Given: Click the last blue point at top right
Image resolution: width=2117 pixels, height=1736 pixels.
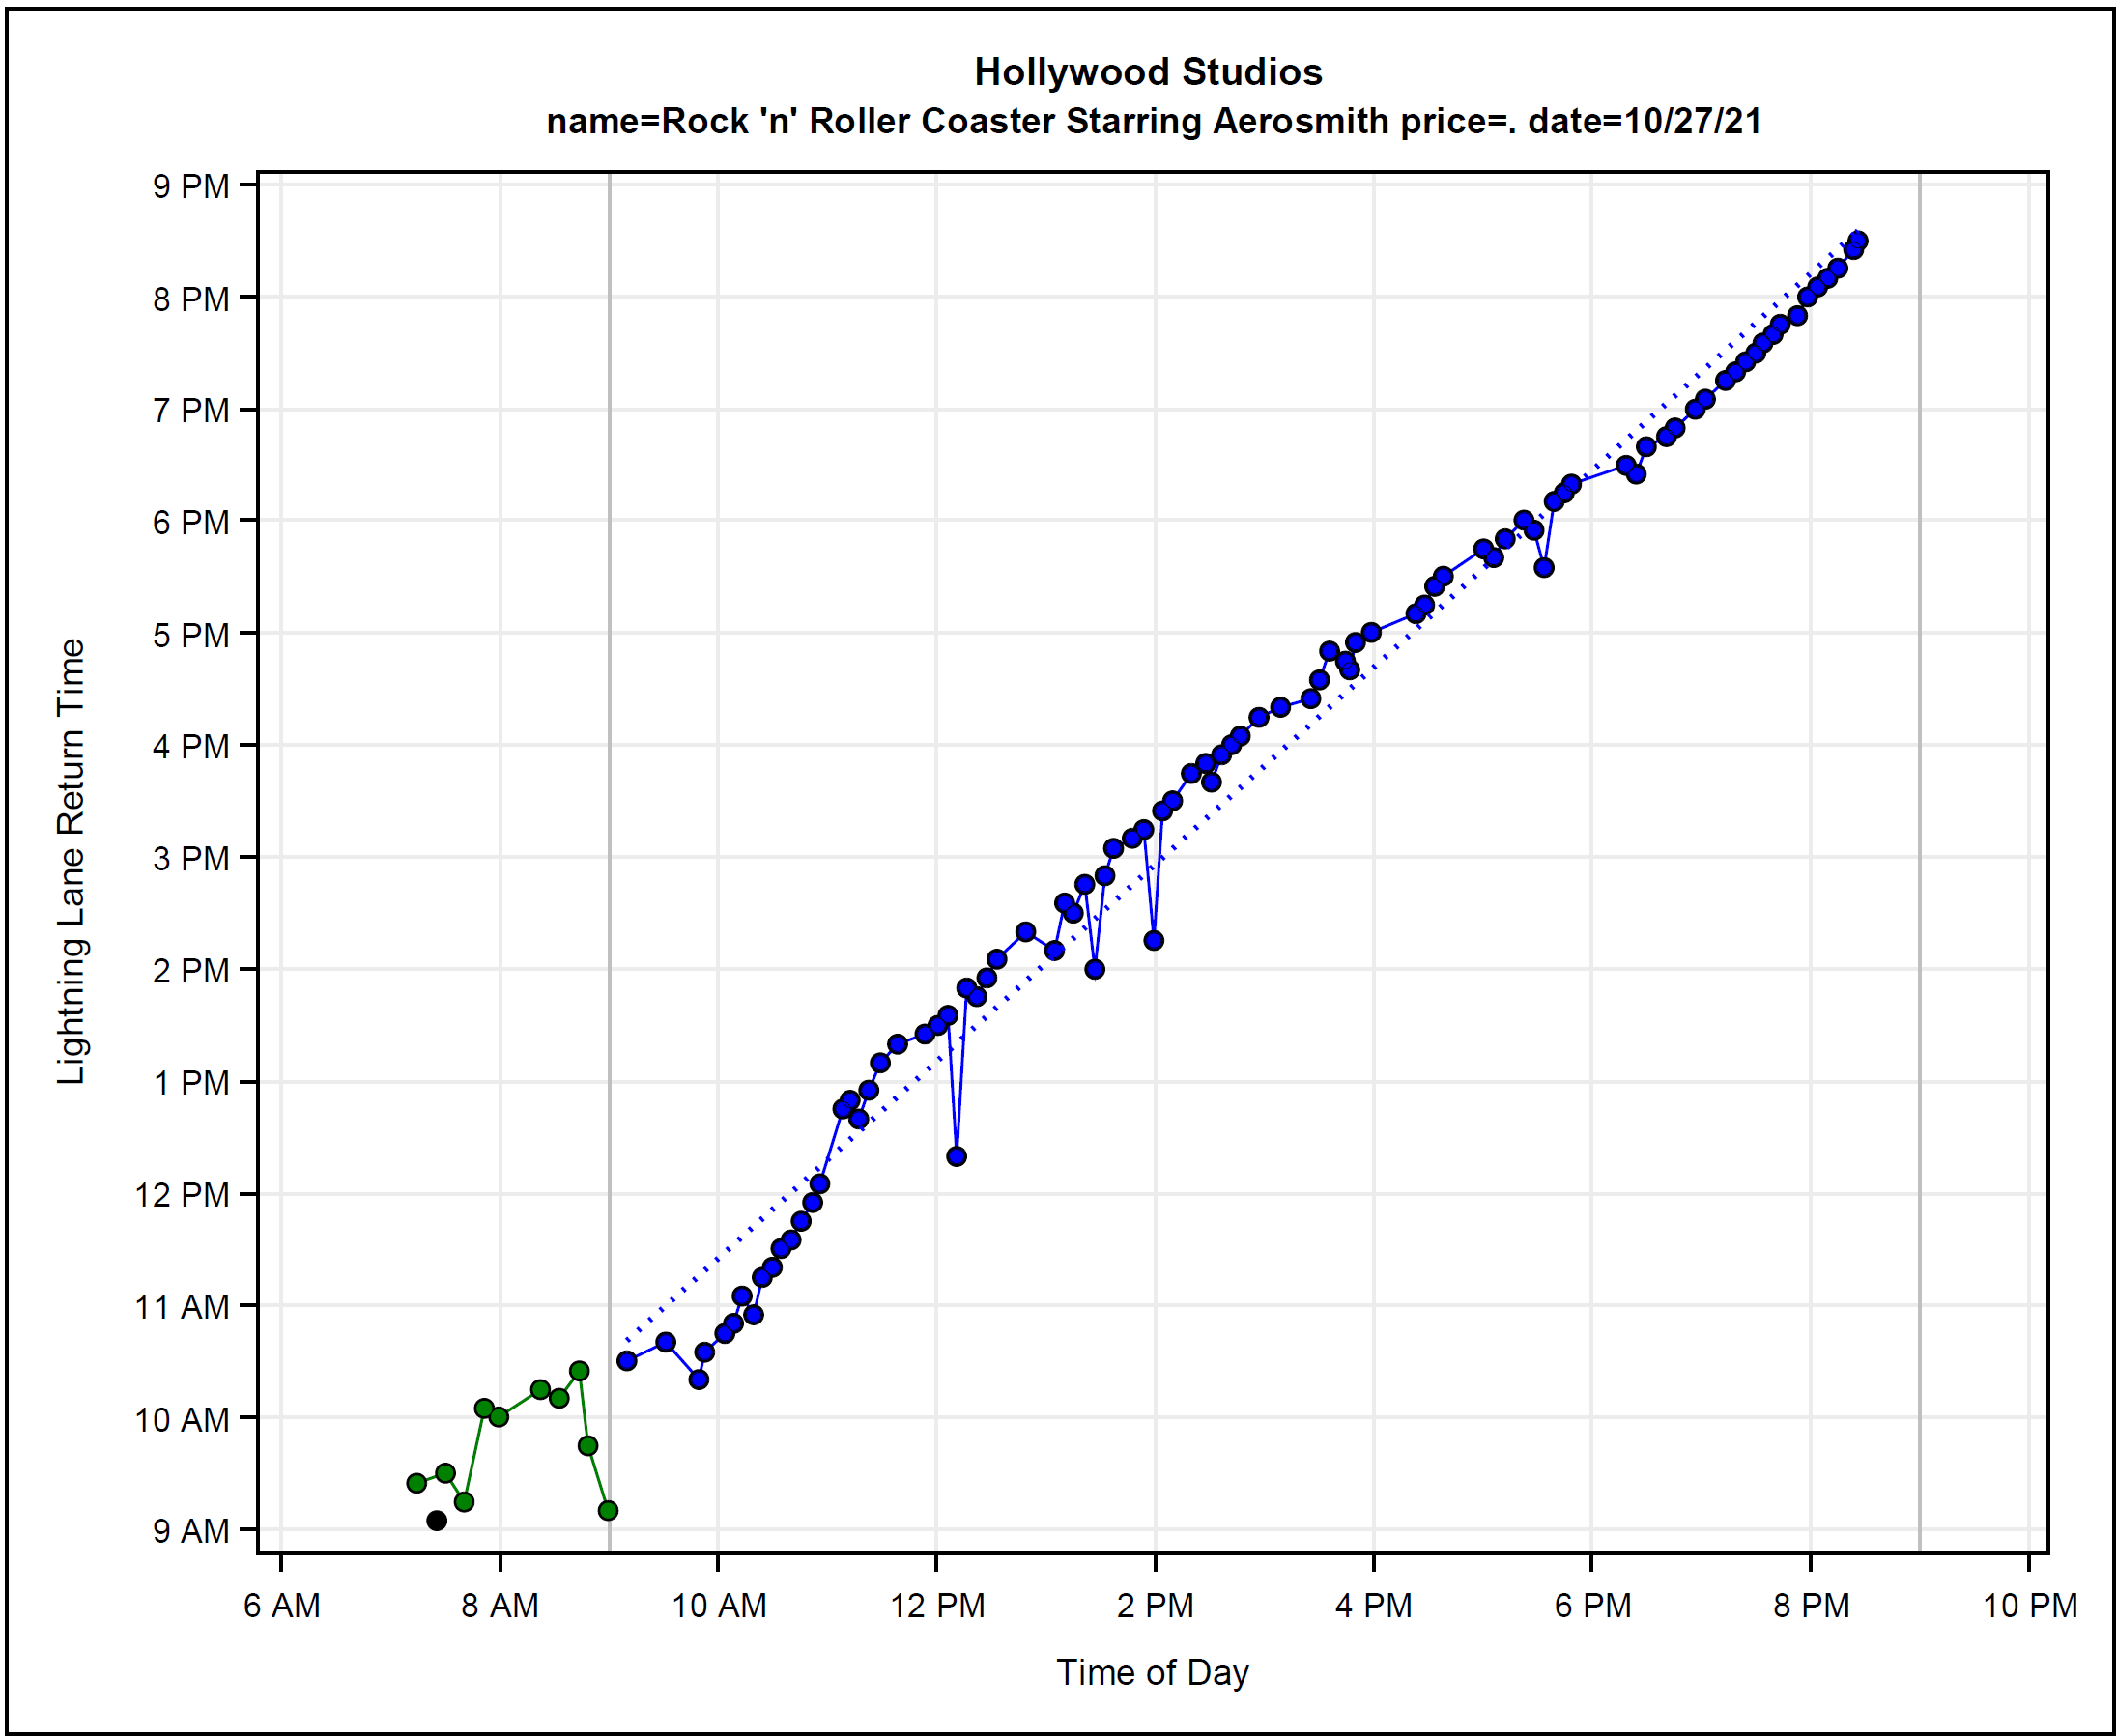Looking at the screenshot, I should (x=1858, y=241).
